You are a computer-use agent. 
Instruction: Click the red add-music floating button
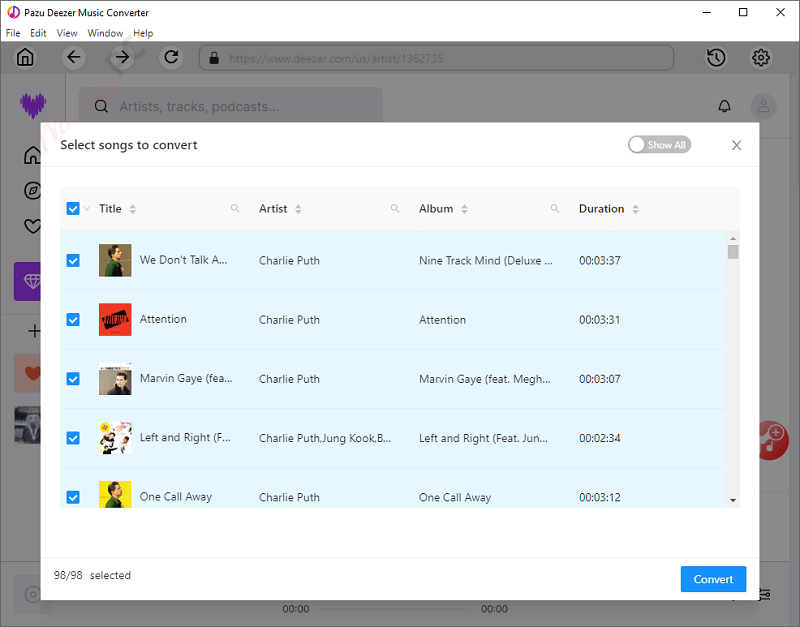[x=773, y=440]
